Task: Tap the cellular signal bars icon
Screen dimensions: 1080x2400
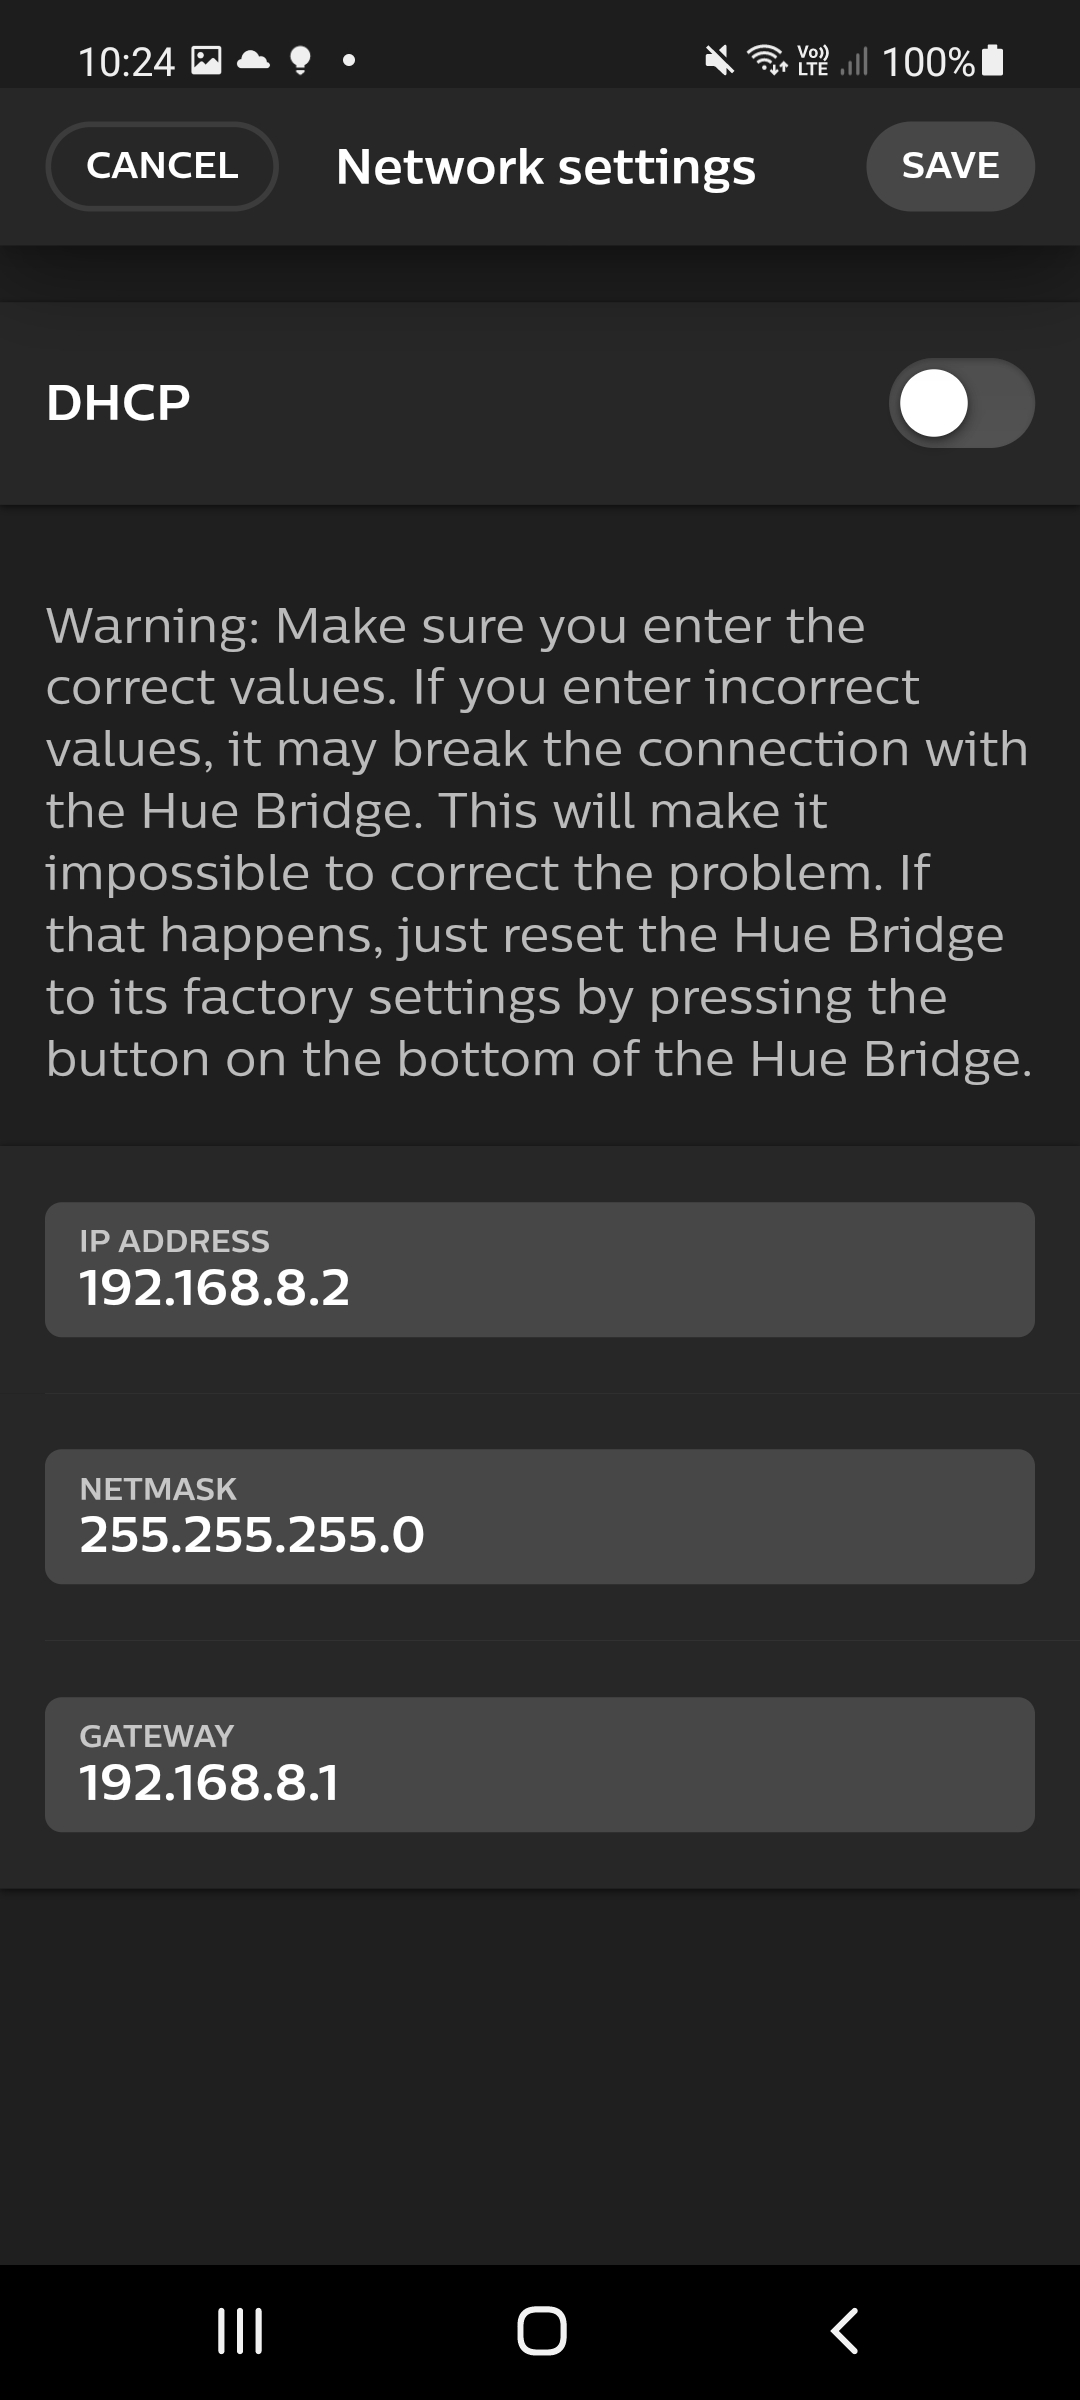Action: click(854, 62)
